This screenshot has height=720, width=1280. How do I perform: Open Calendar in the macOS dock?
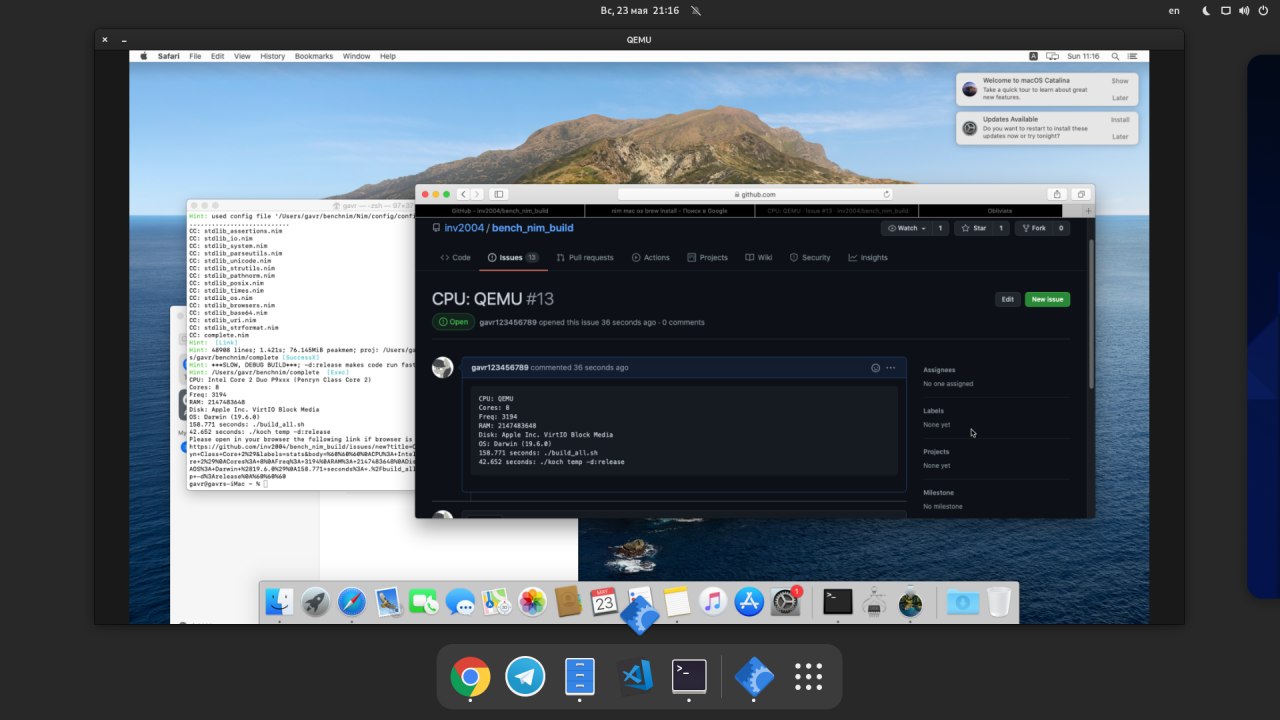click(x=604, y=602)
